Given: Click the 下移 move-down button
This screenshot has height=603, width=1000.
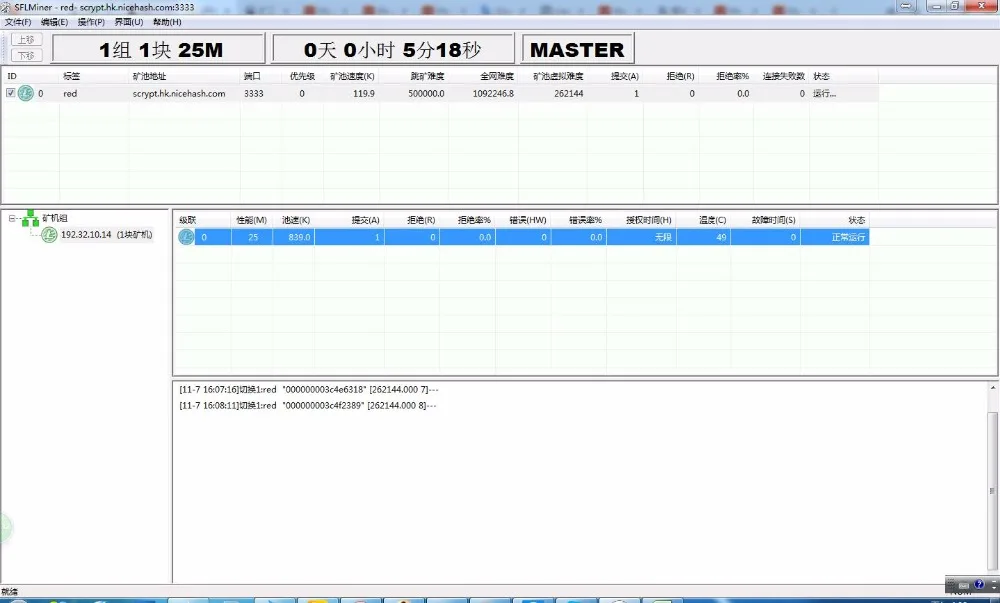Looking at the screenshot, I should [26, 55].
